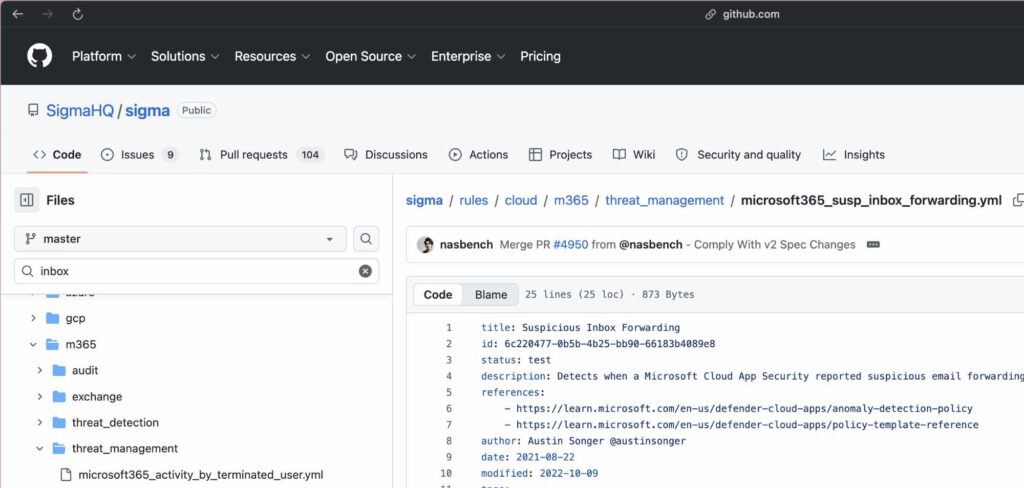Open nasbench's avatar profile picture
This screenshot has height=488, width=1024.
[425, 245]
